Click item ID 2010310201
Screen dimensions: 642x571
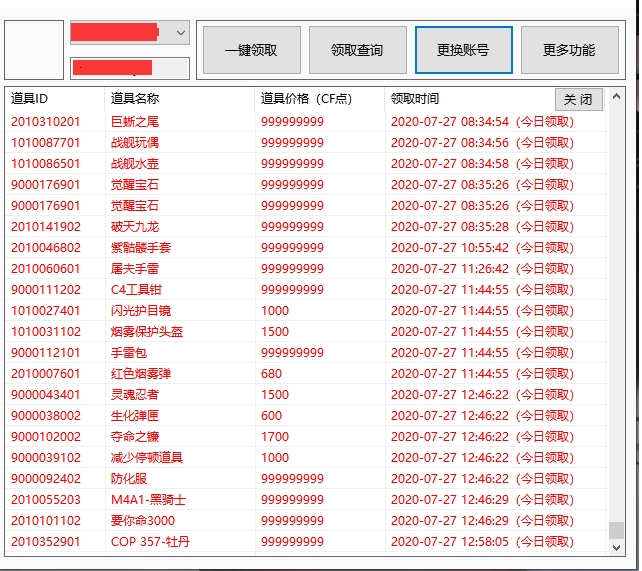tap(45, 122)
